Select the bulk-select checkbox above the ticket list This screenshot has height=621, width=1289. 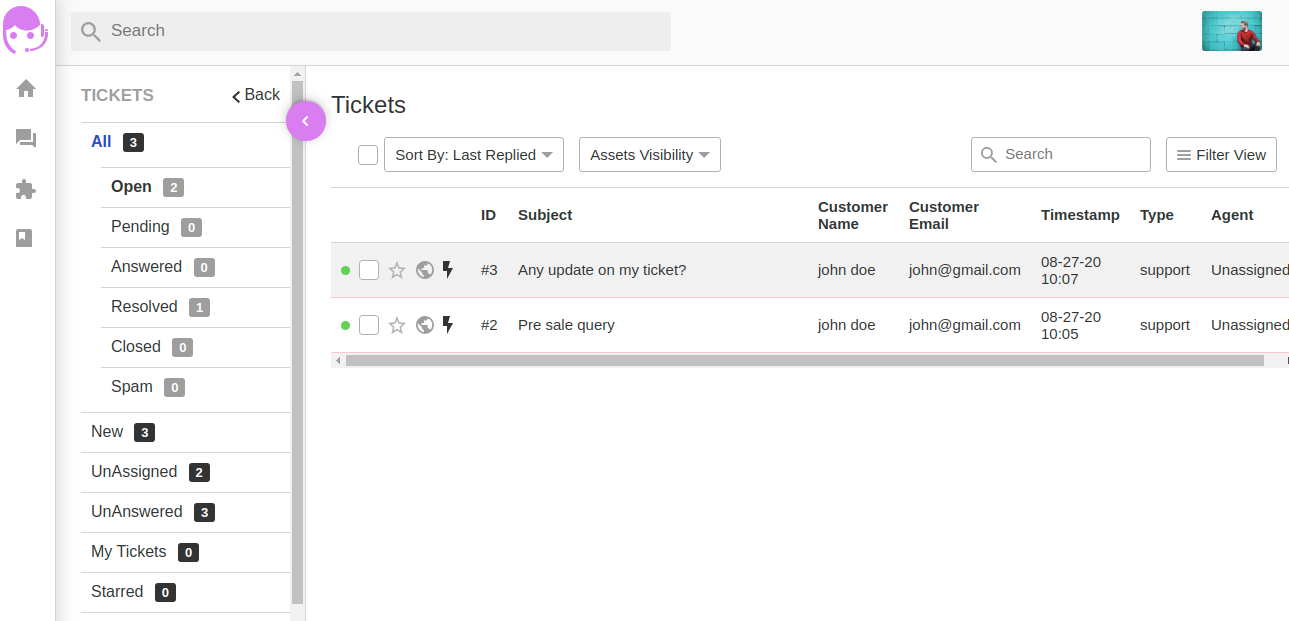click(x=368, y=154)
